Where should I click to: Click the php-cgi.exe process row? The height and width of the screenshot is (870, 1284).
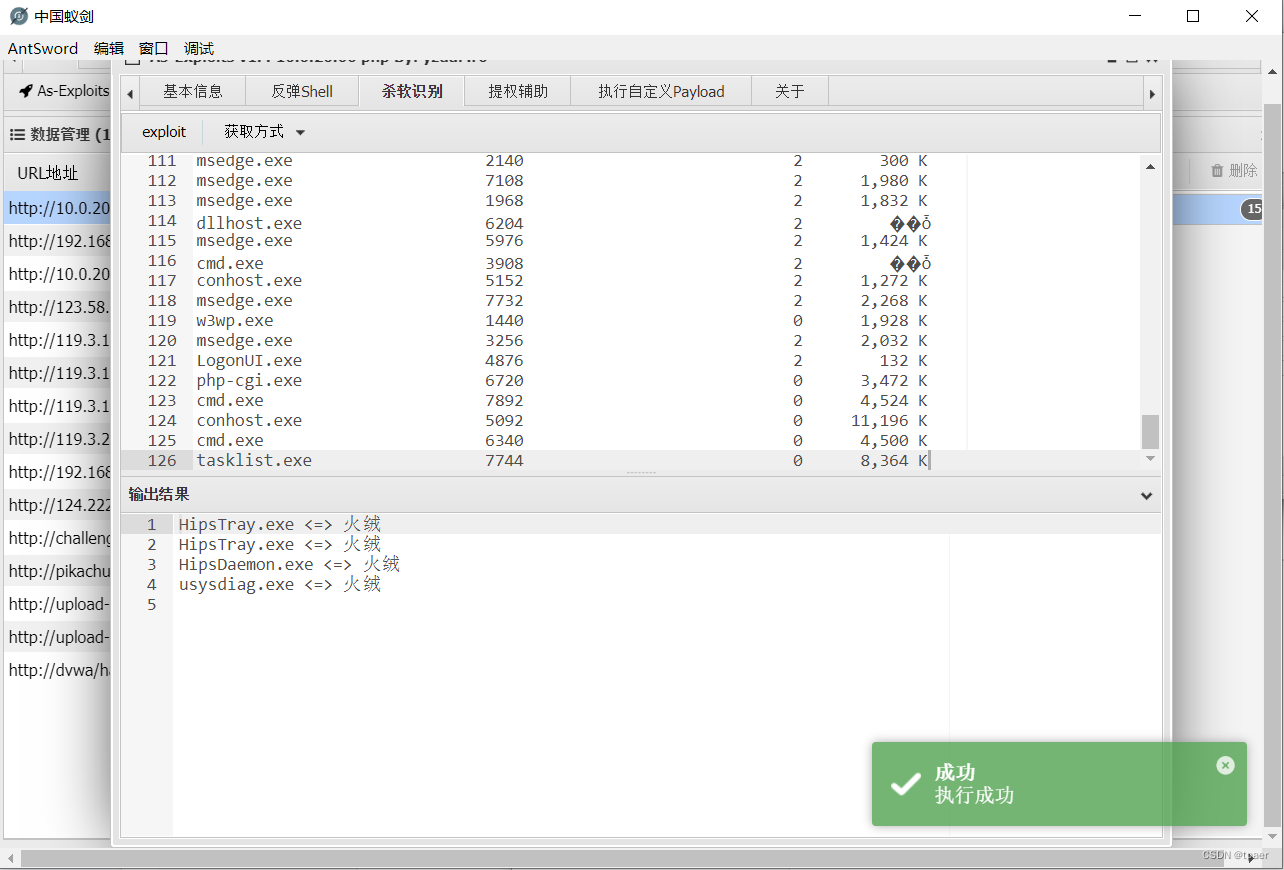[x=631, y=381]
